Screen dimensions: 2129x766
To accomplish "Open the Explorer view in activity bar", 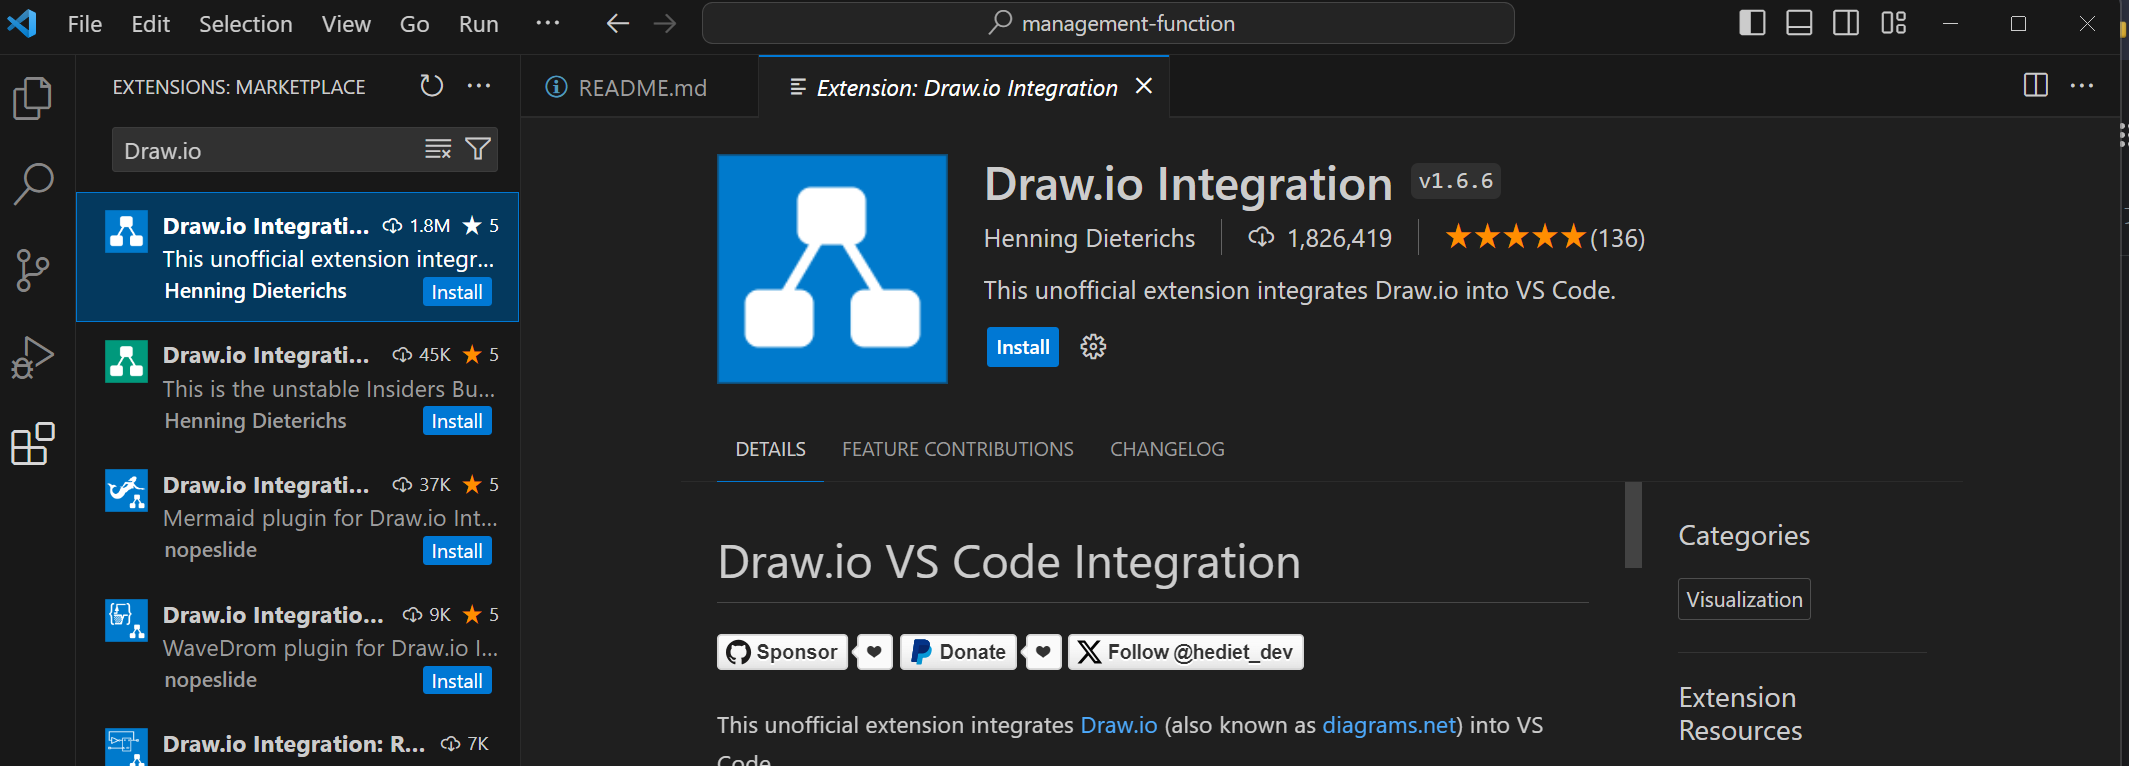I will click(33, 98).
